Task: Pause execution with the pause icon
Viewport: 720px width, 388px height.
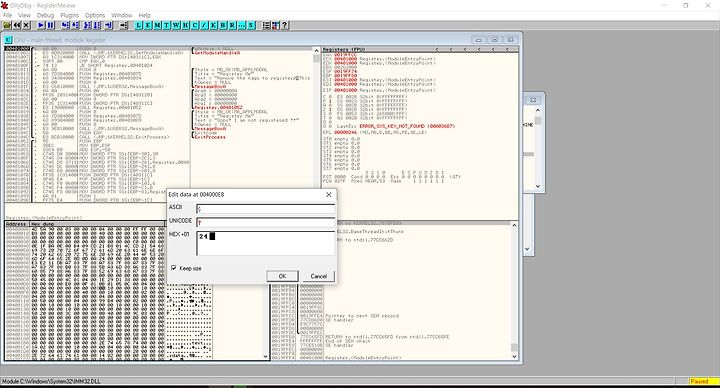Action: pyautogui.click(x=51, y=25)
